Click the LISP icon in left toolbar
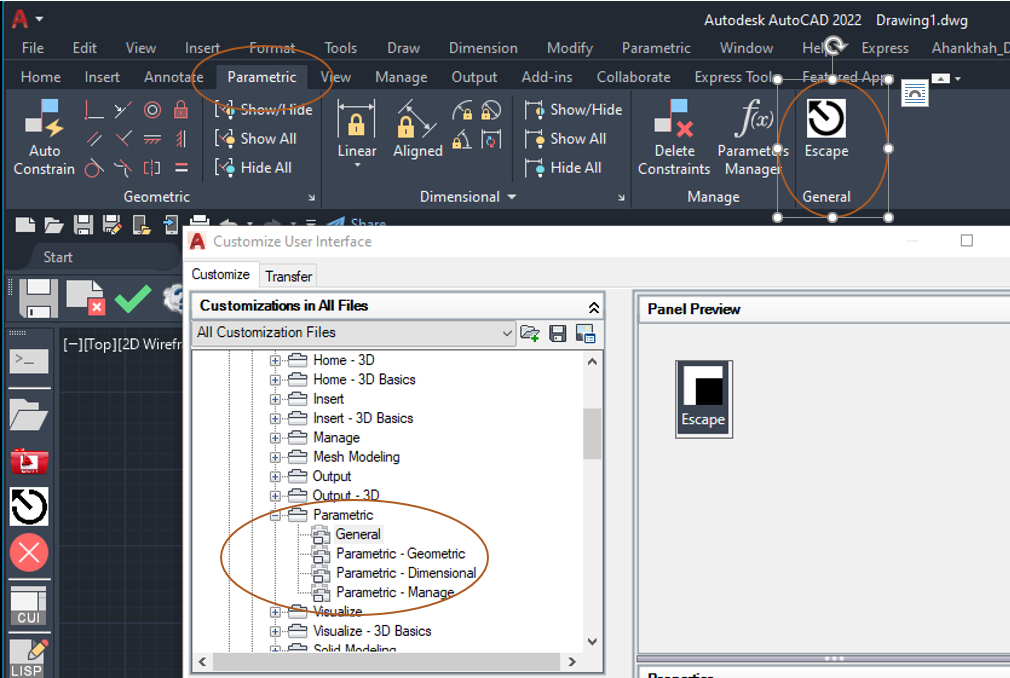Viewport: 1010px width, 678px height. point(28,657)
